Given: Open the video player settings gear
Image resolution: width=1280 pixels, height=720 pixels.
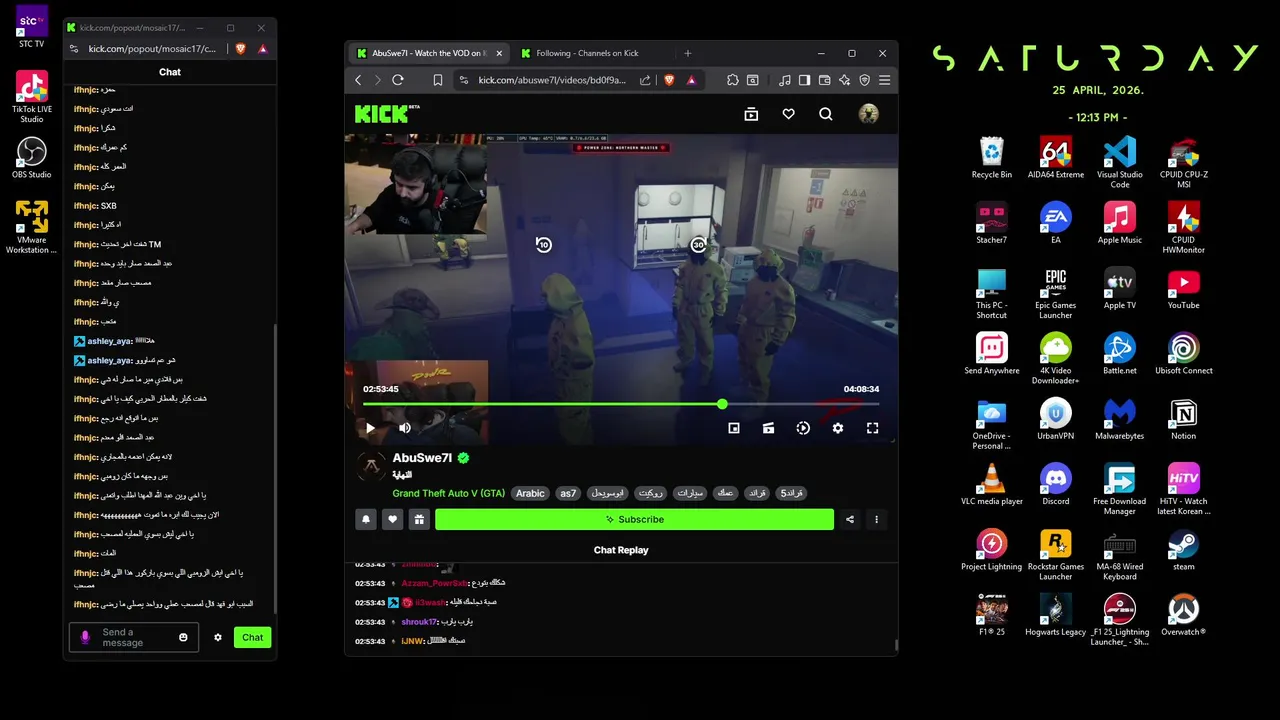Looking at the screenshot, I should [x=838, y=428].
